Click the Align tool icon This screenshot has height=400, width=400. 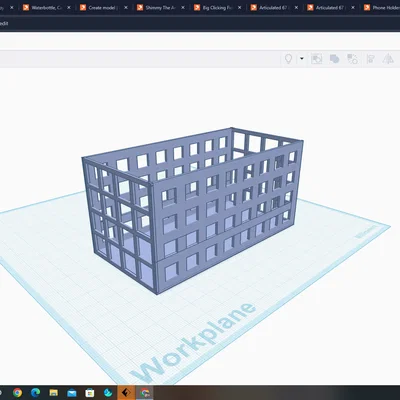pos(370,59)
